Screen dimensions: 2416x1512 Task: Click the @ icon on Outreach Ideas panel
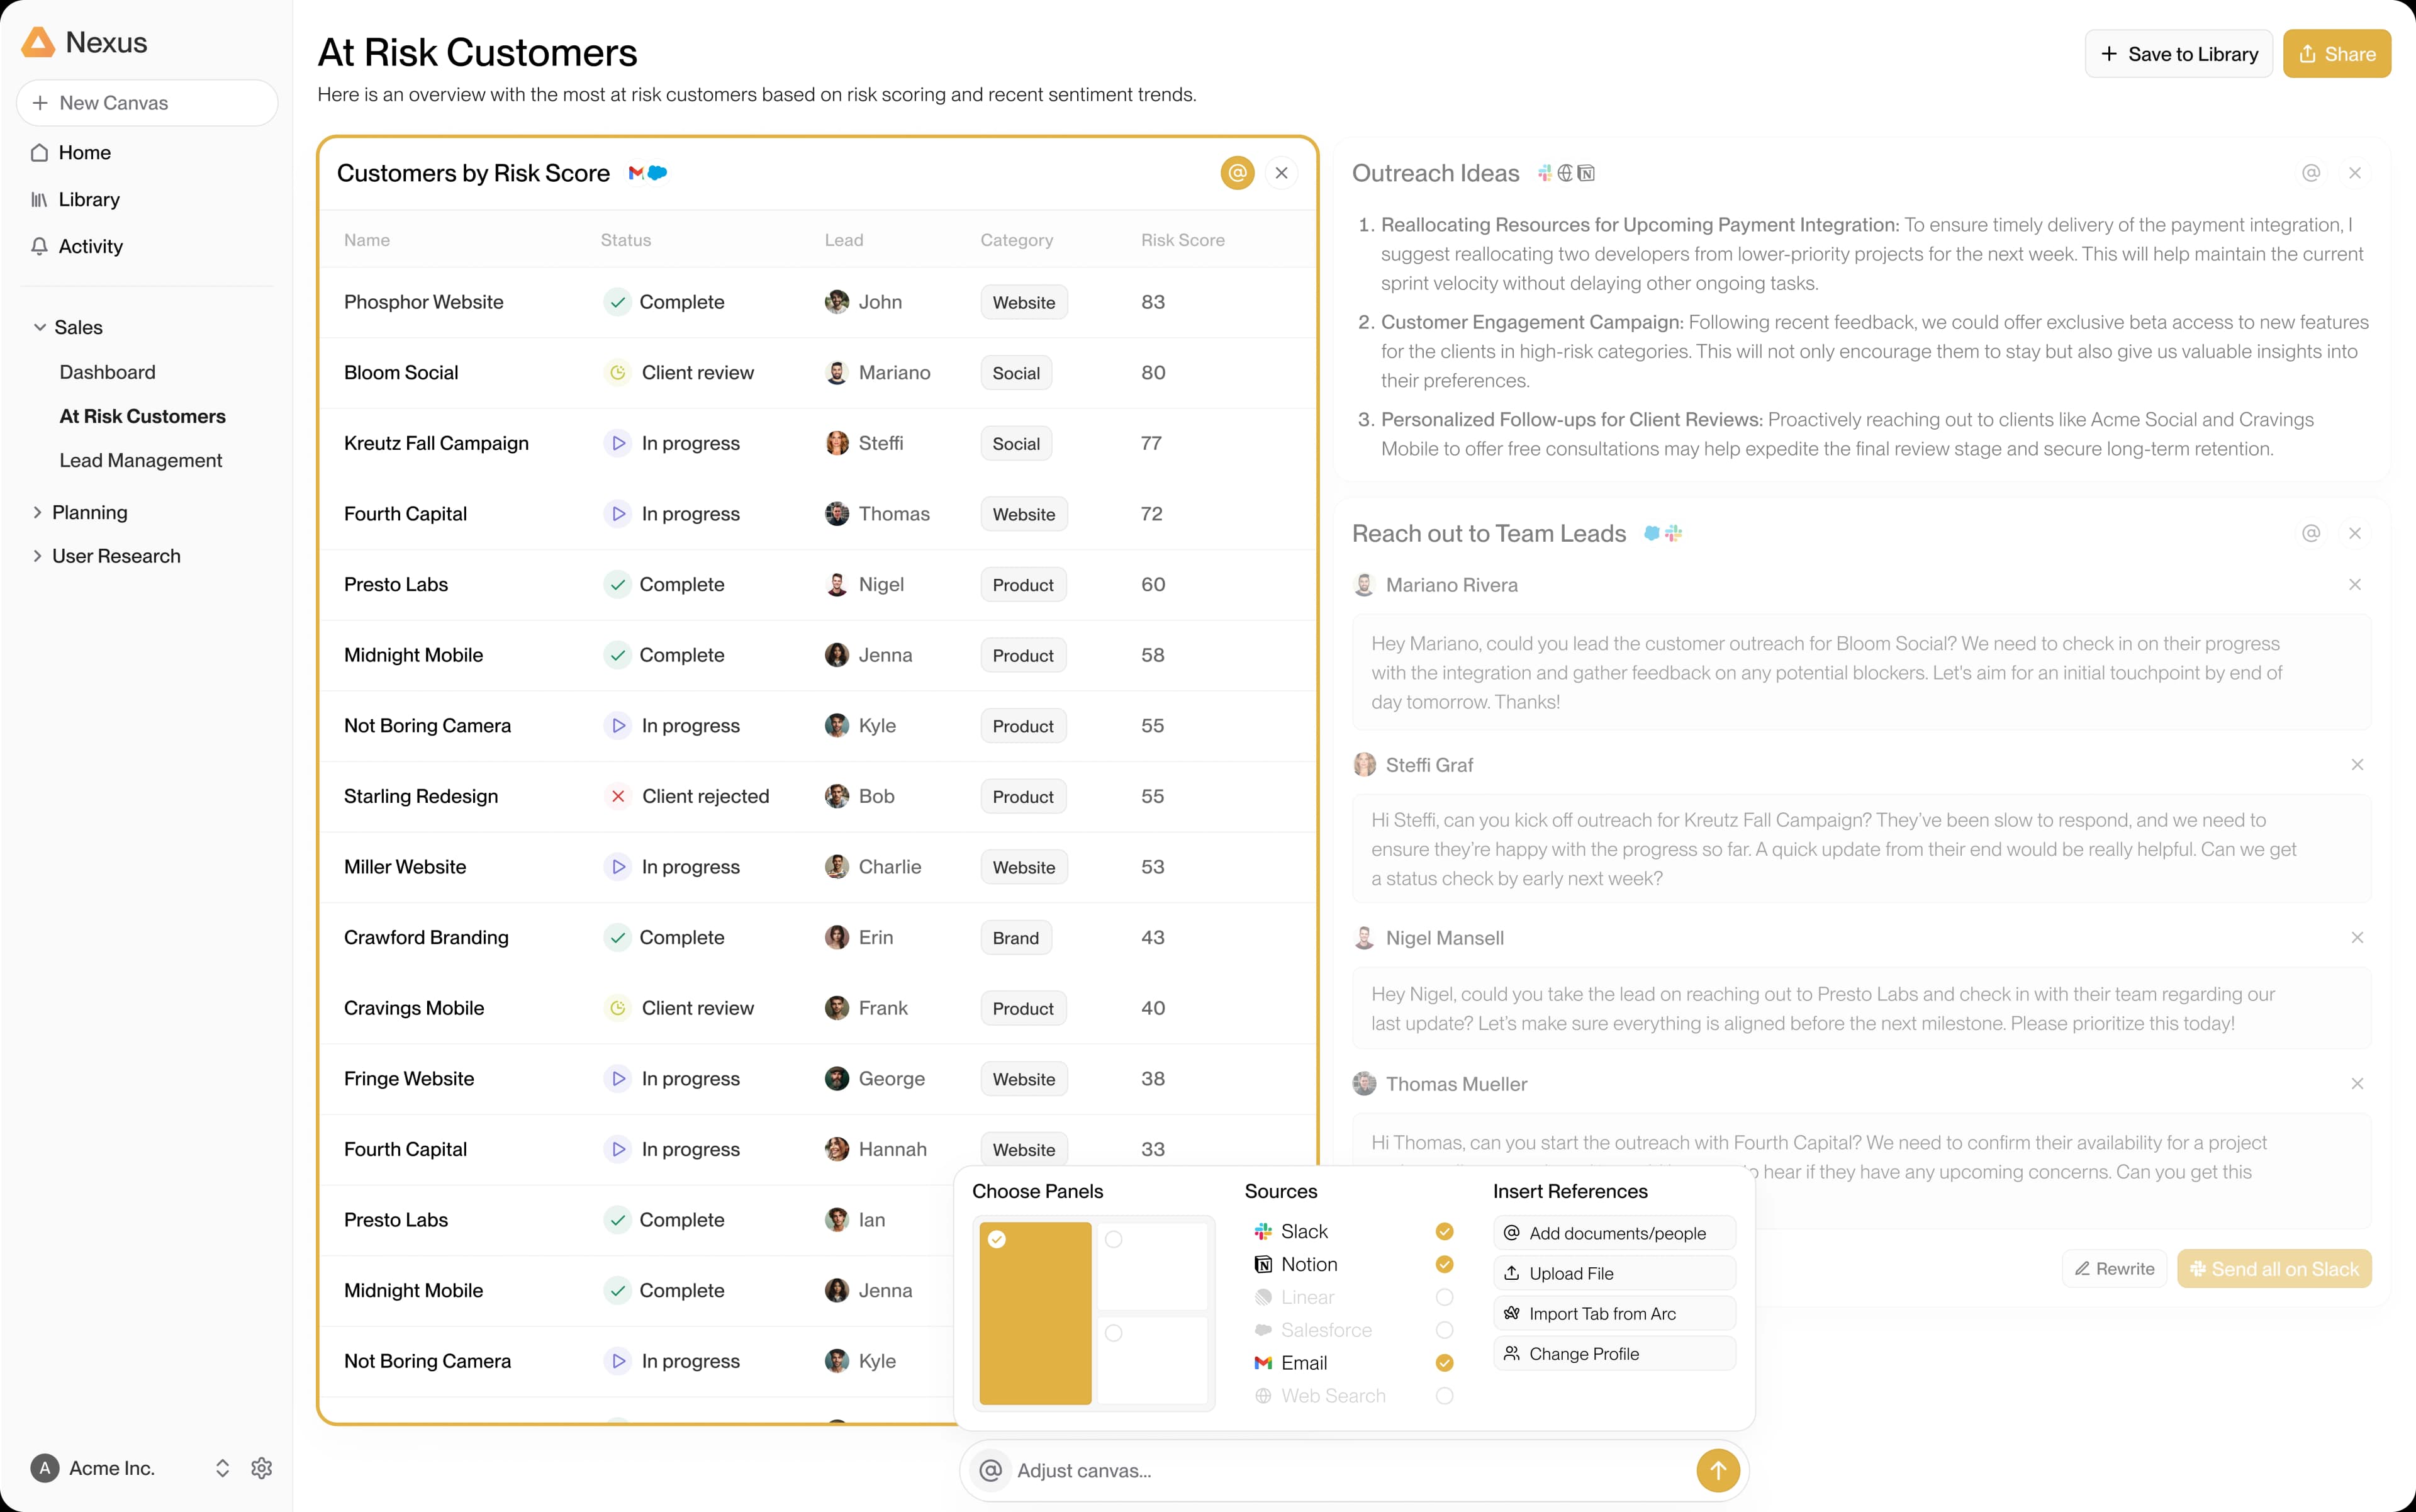(x=2310, y=173)
